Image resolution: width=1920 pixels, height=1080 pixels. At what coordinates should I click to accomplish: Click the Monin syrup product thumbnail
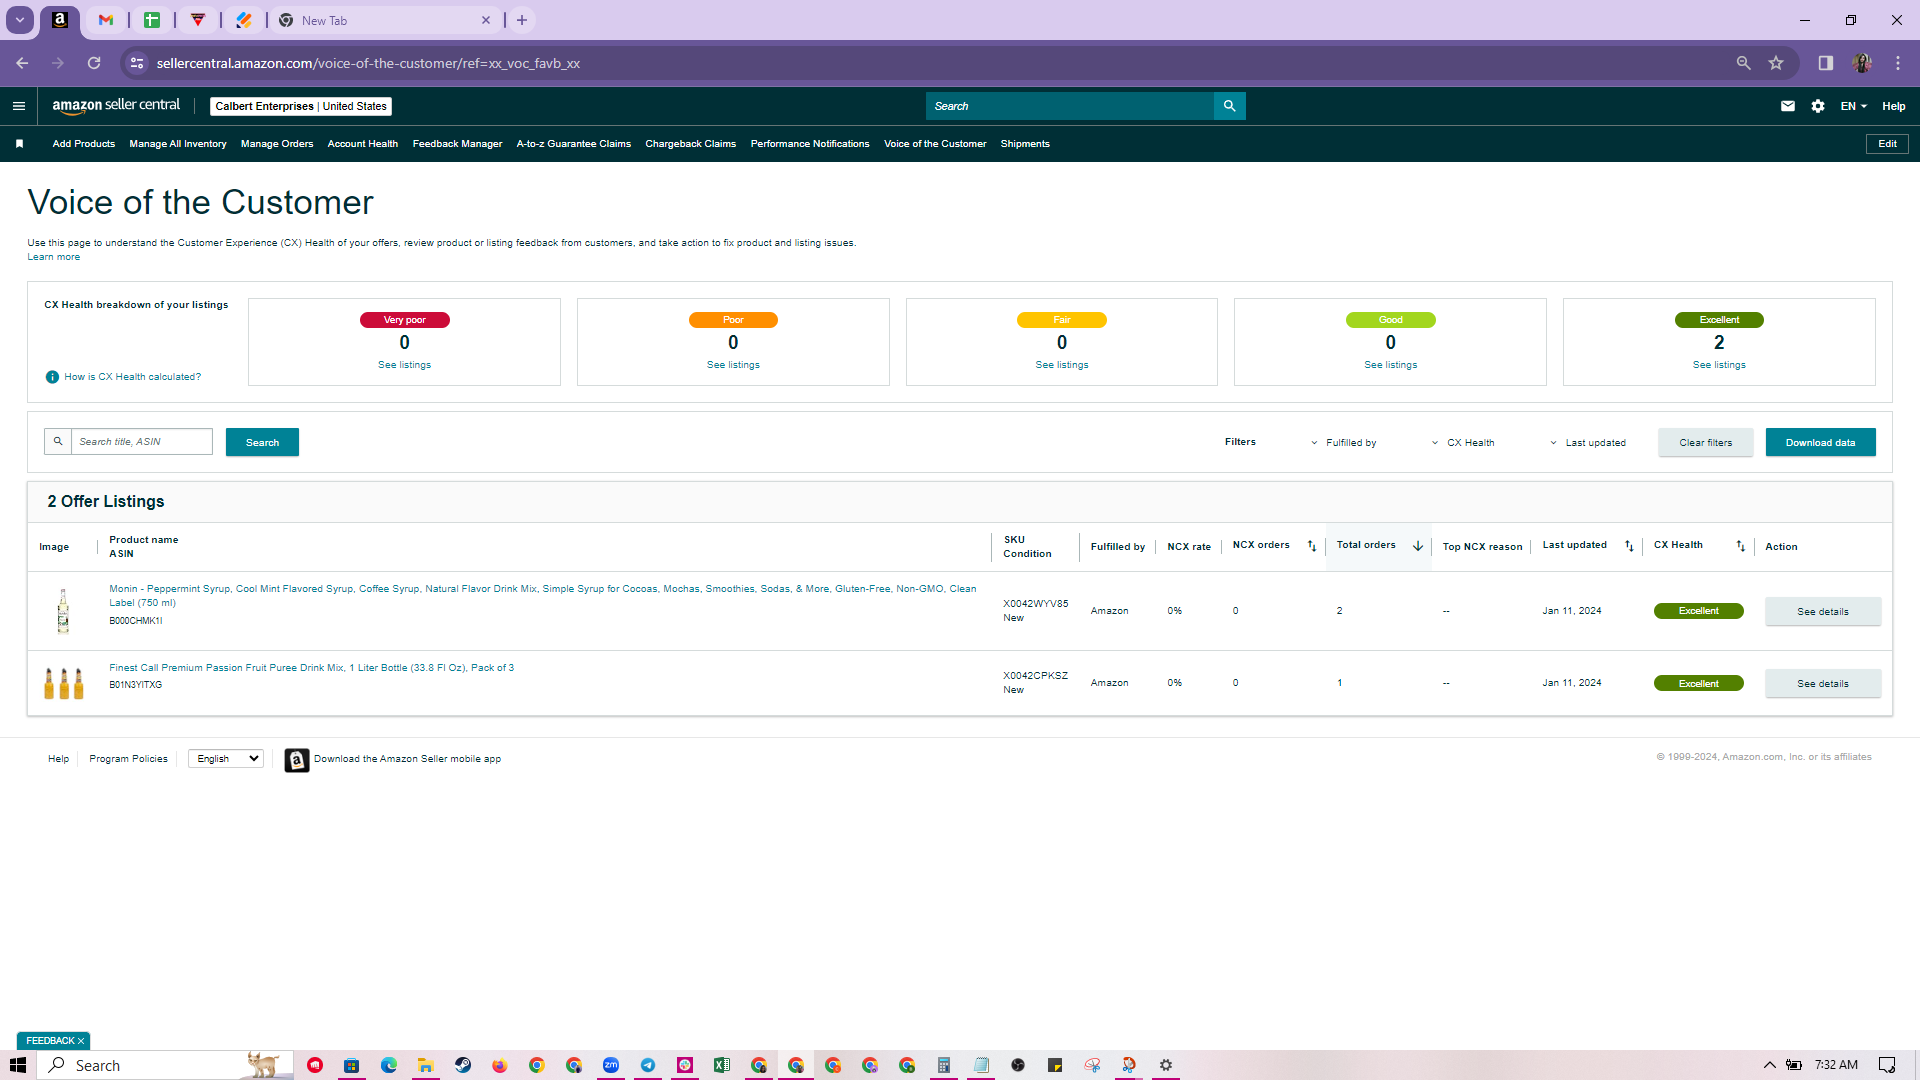point(63,611)
